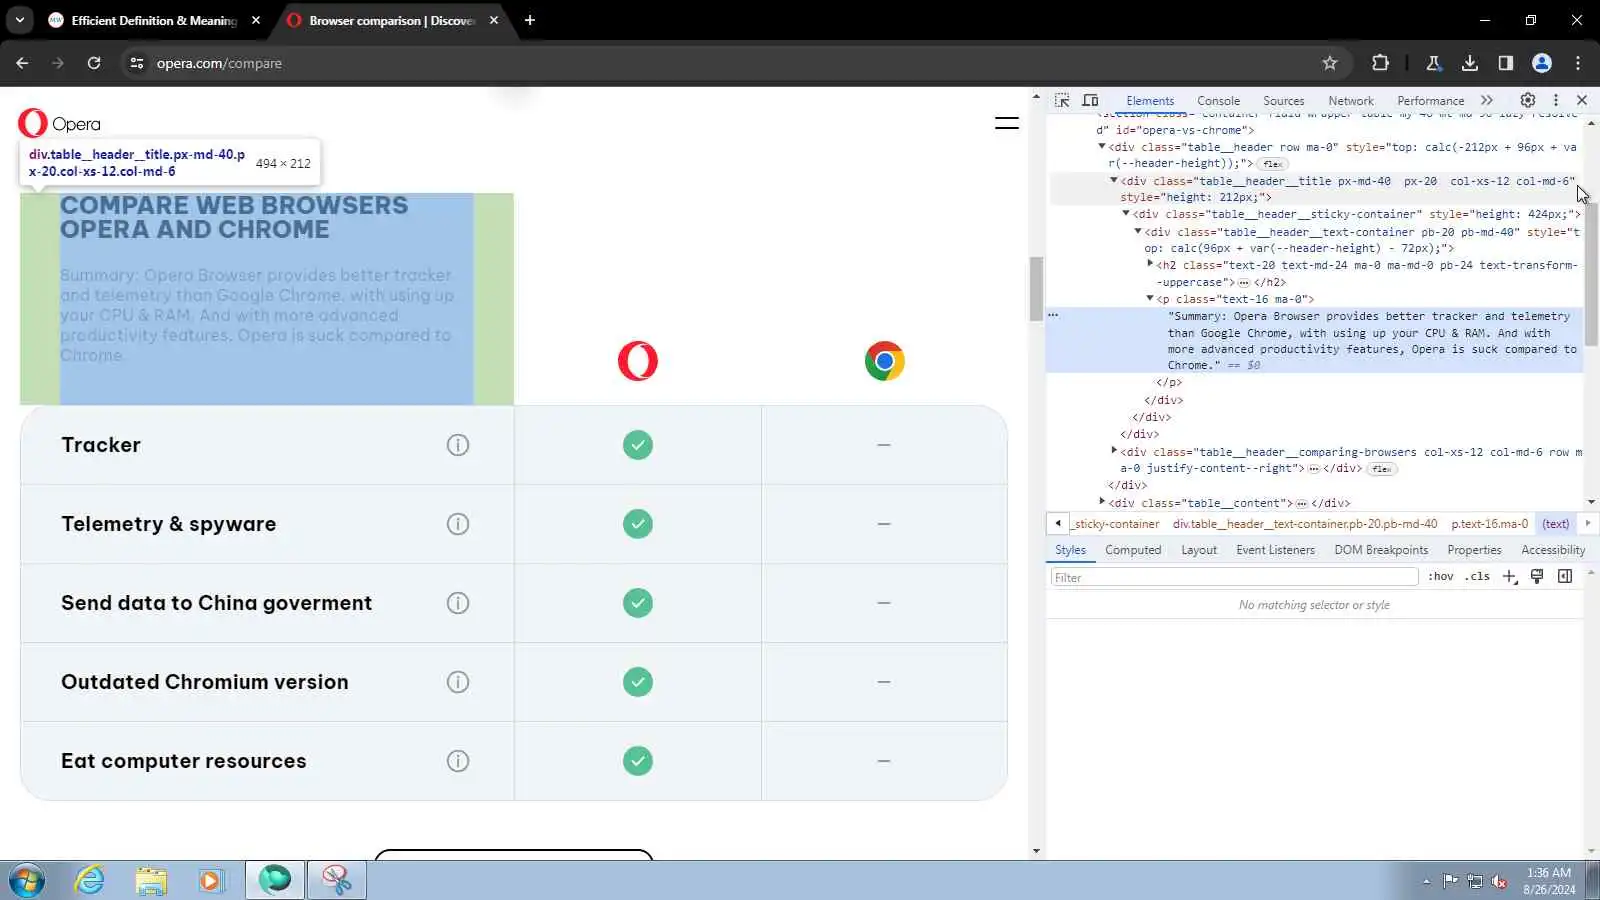Show info for Telemetry & spyware row

[458, 524]
